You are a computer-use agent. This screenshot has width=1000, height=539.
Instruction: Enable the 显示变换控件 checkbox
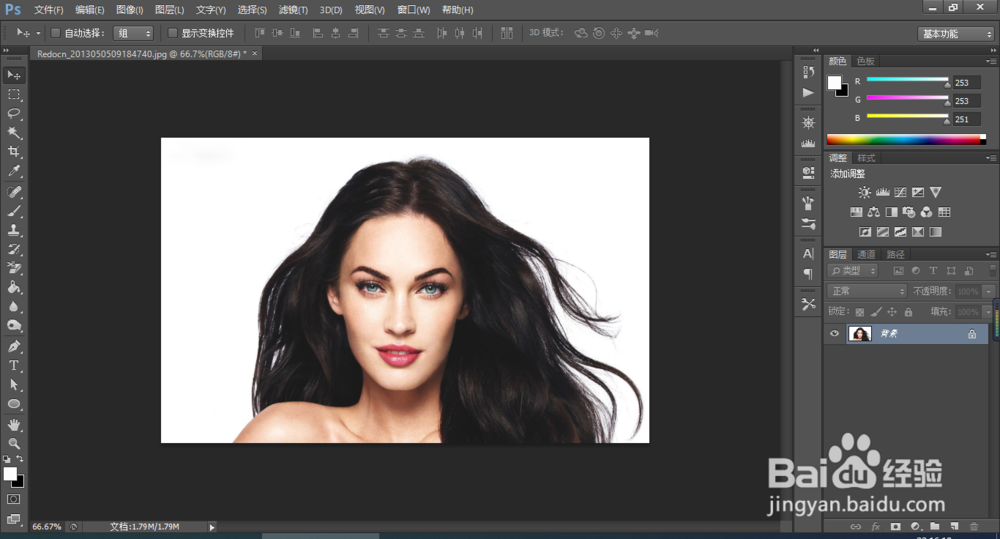[172, 33]
